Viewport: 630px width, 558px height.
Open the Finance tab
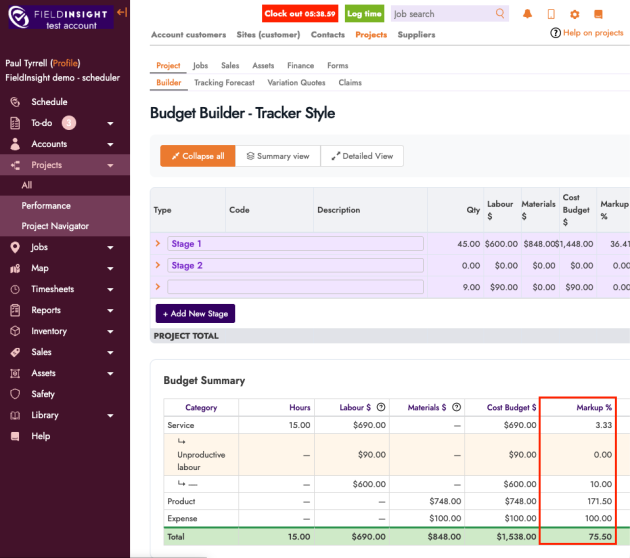pyautogui.click(x=300, y=66)
